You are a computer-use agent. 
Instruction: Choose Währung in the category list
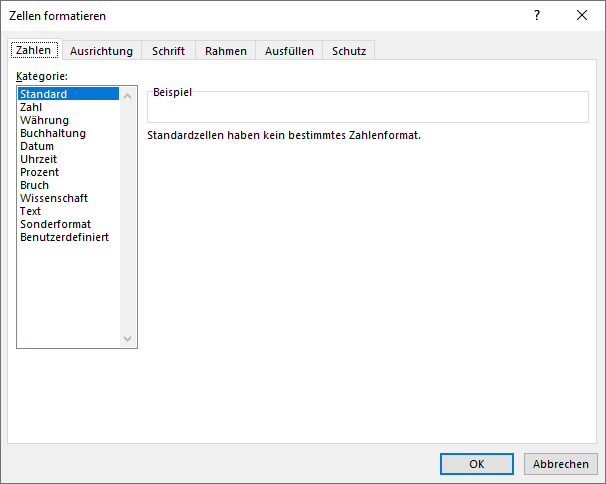[68, 120]
